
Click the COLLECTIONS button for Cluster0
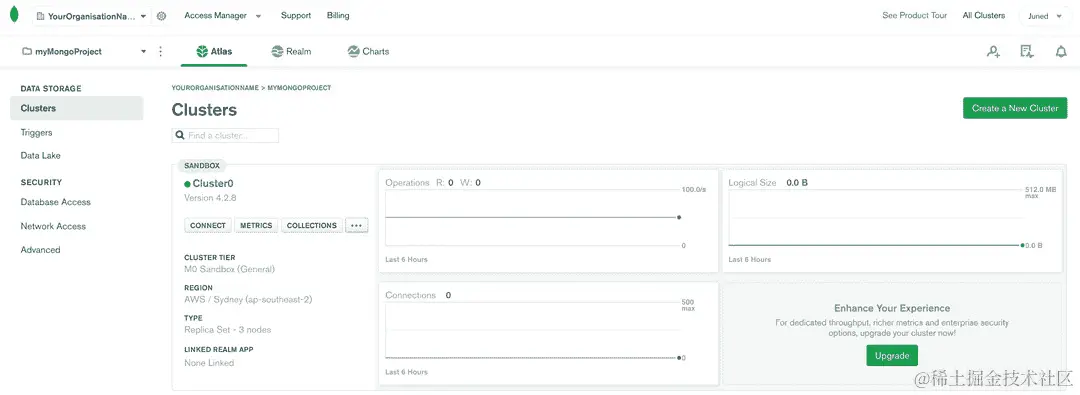tap(311, 225)
